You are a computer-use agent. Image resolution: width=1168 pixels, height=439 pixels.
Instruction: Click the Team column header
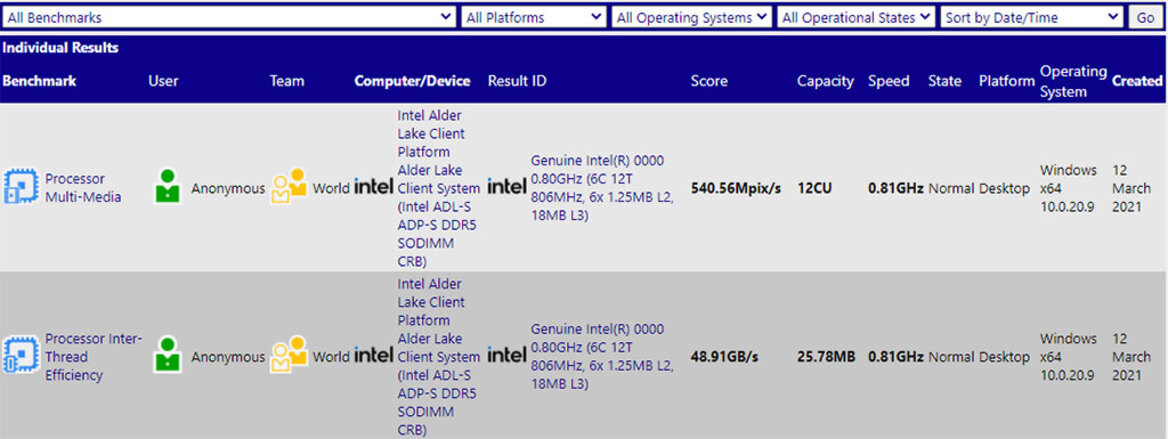pyautogui.click(x=287, y=81)
